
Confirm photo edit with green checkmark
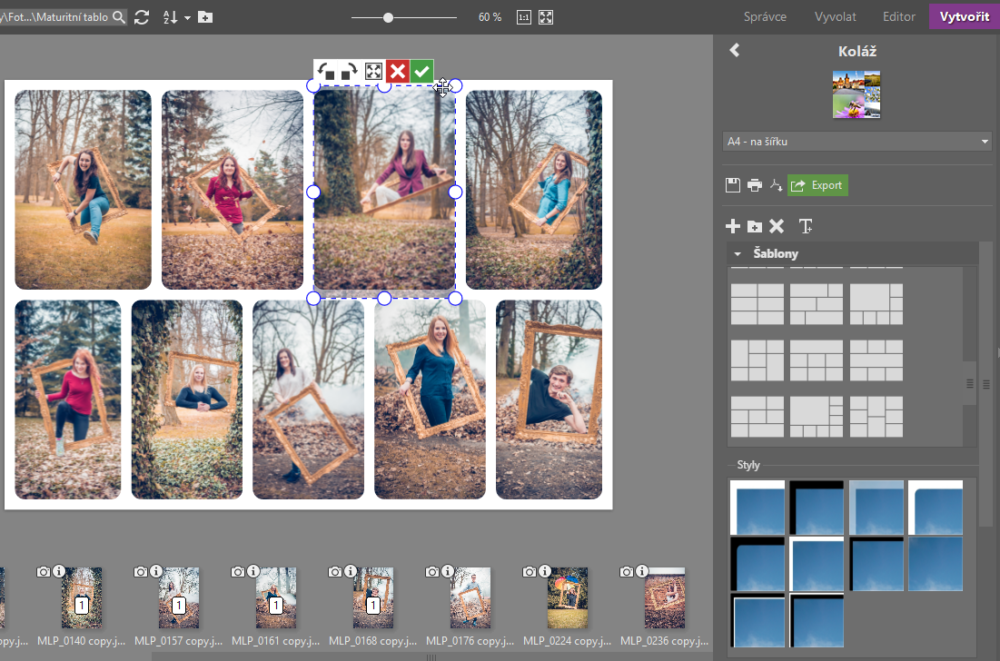tap(422, 71)
